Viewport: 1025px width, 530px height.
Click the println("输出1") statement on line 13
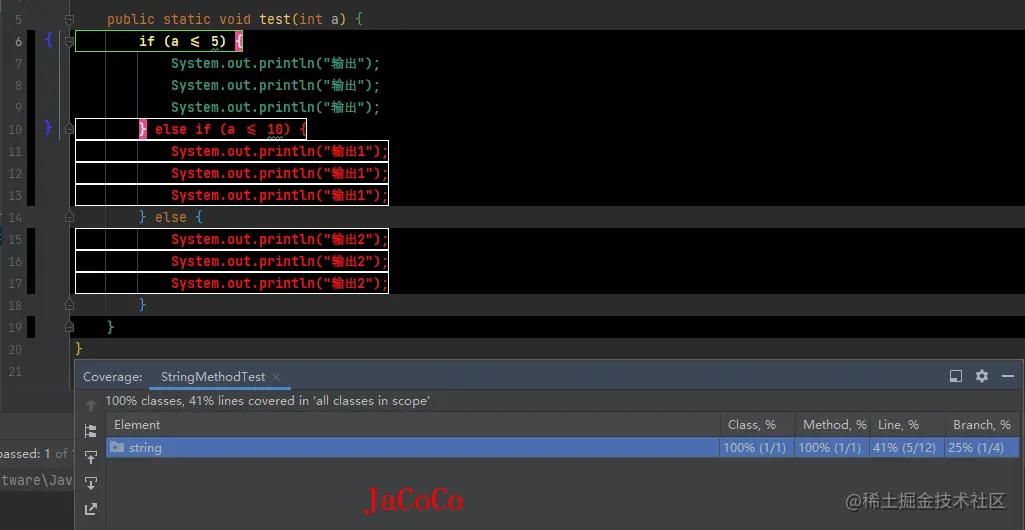(x=280, y=195)
